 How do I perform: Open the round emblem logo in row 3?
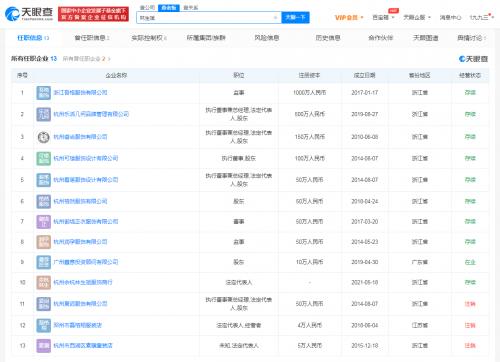pos(44,137)
